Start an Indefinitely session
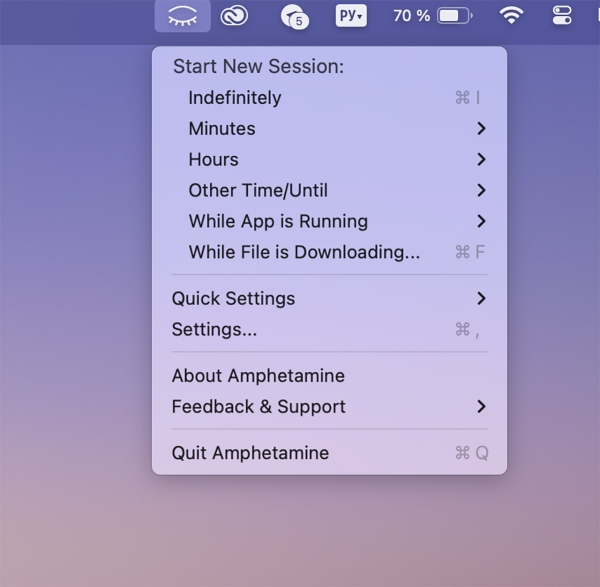The image size is (600, 587). point(329,98)
